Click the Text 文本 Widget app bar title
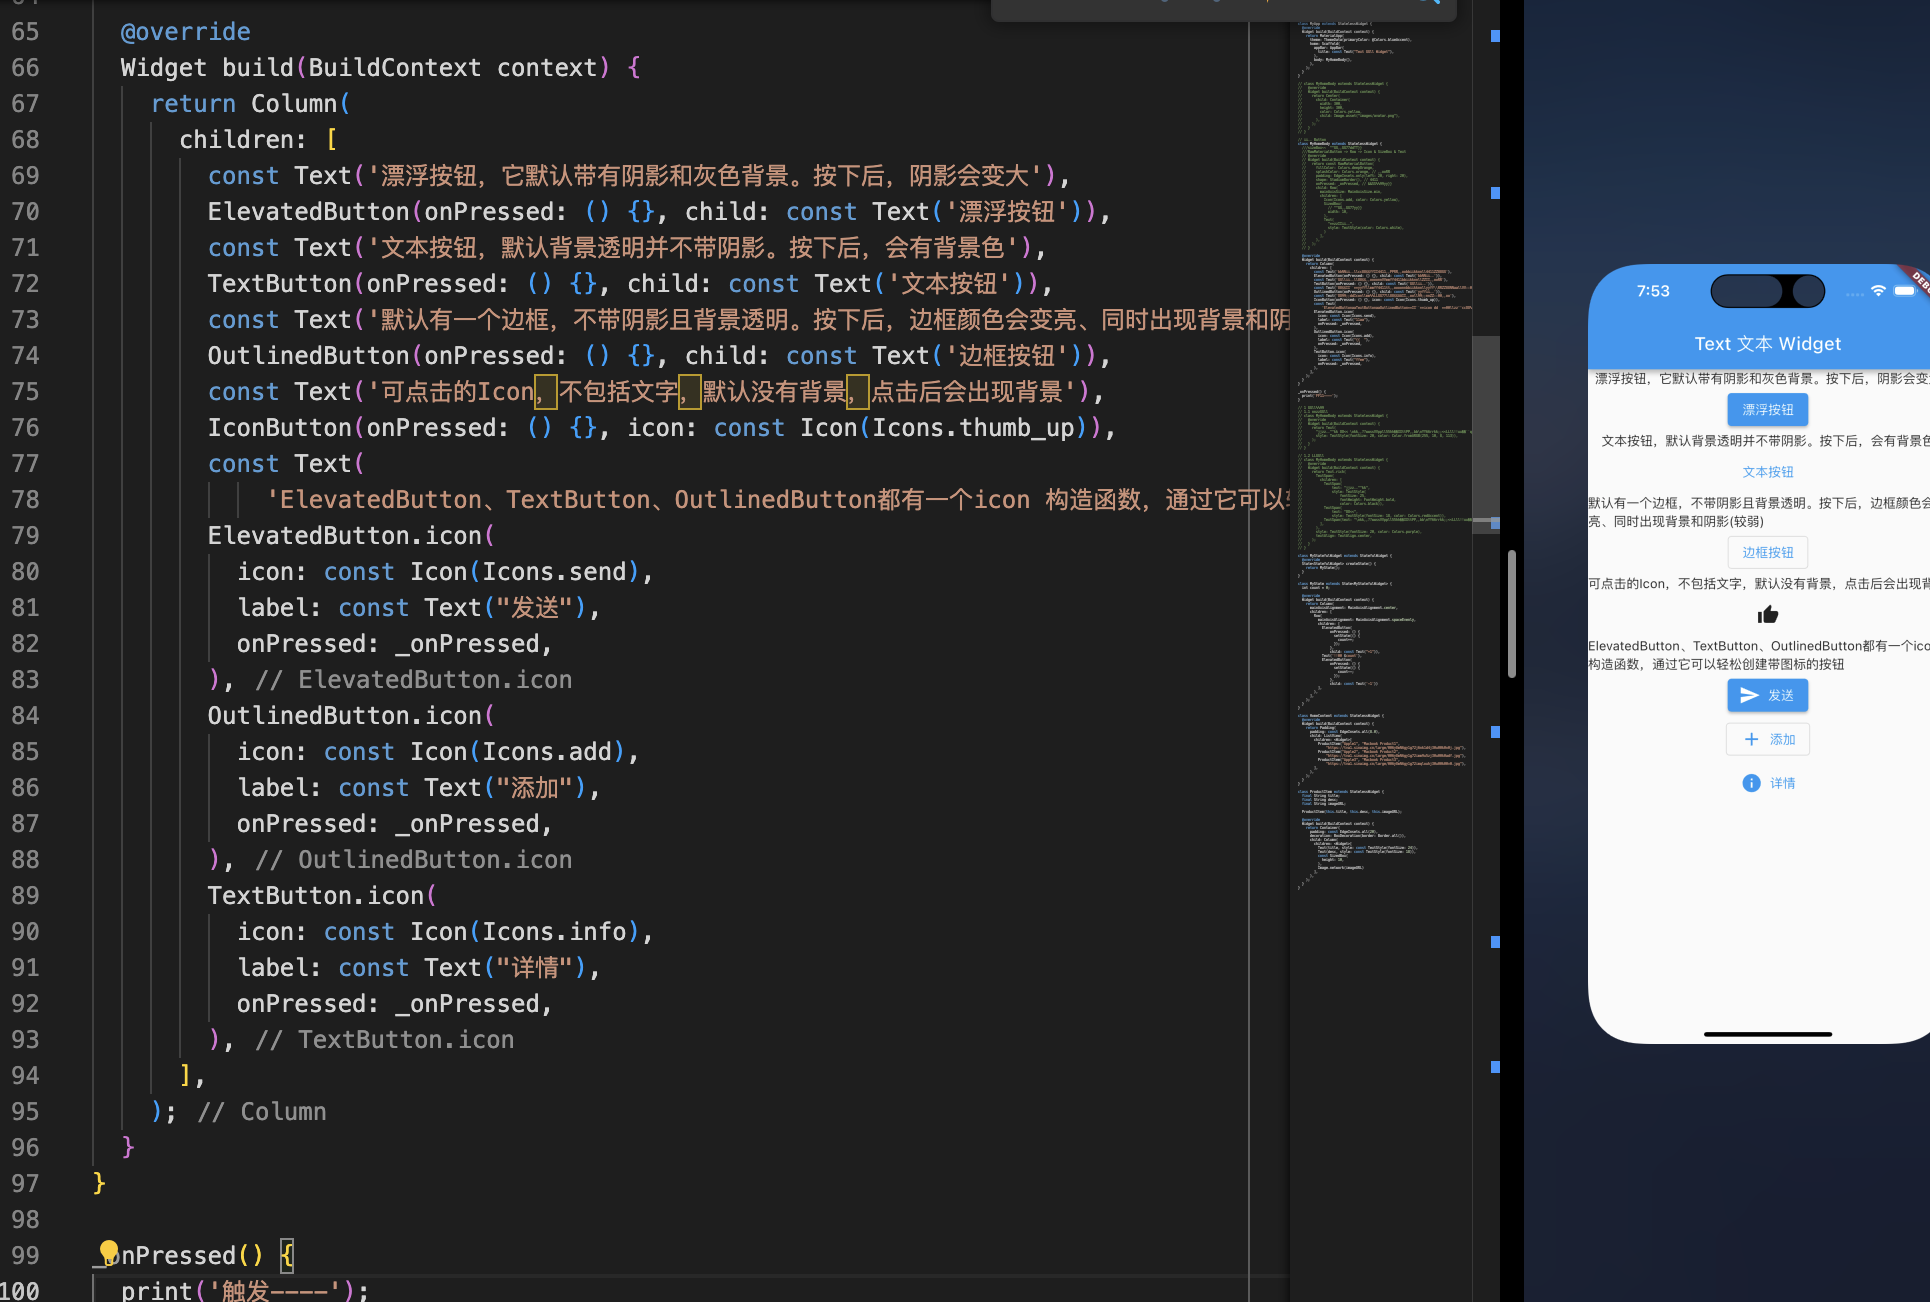Viewport: 1930px width, 1302px height. click(x=1767, y=344)
